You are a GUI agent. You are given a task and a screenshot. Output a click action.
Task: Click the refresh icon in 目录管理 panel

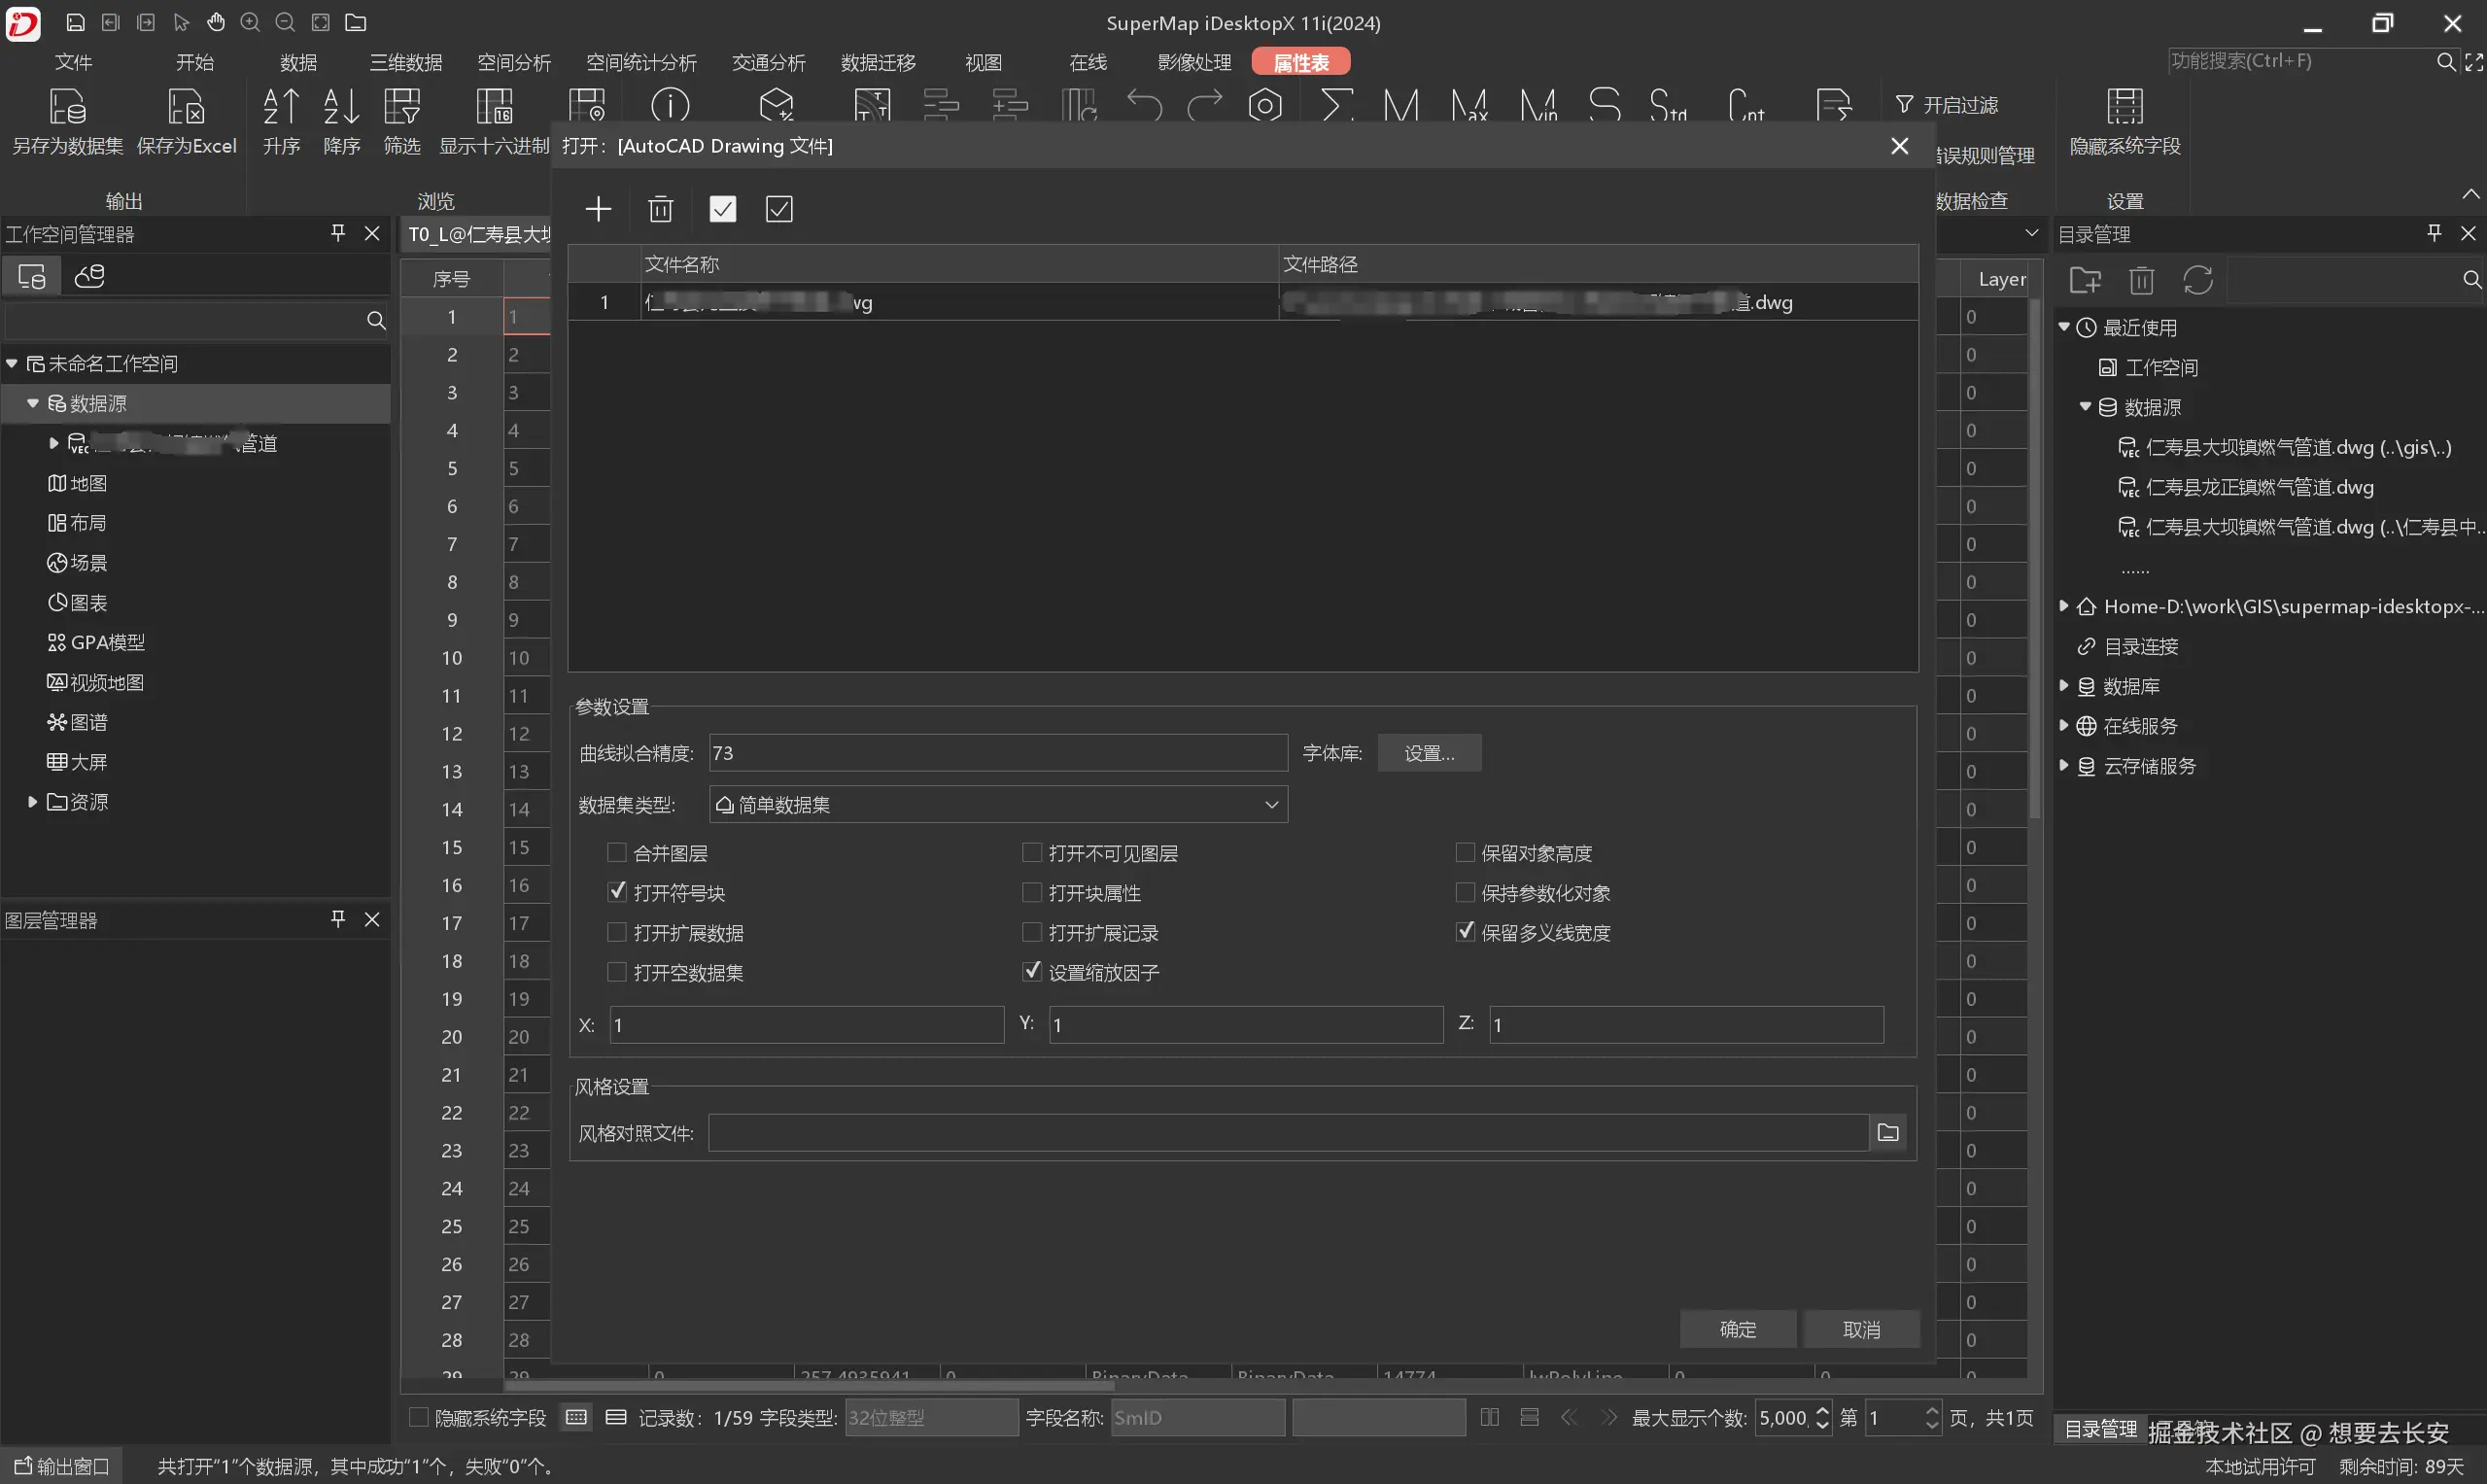[2198, 280]
